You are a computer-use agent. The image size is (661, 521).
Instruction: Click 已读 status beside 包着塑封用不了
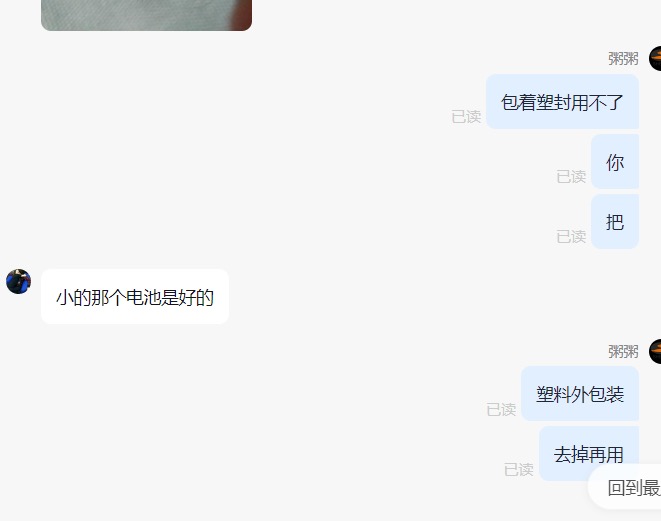[x=466, y=117]
